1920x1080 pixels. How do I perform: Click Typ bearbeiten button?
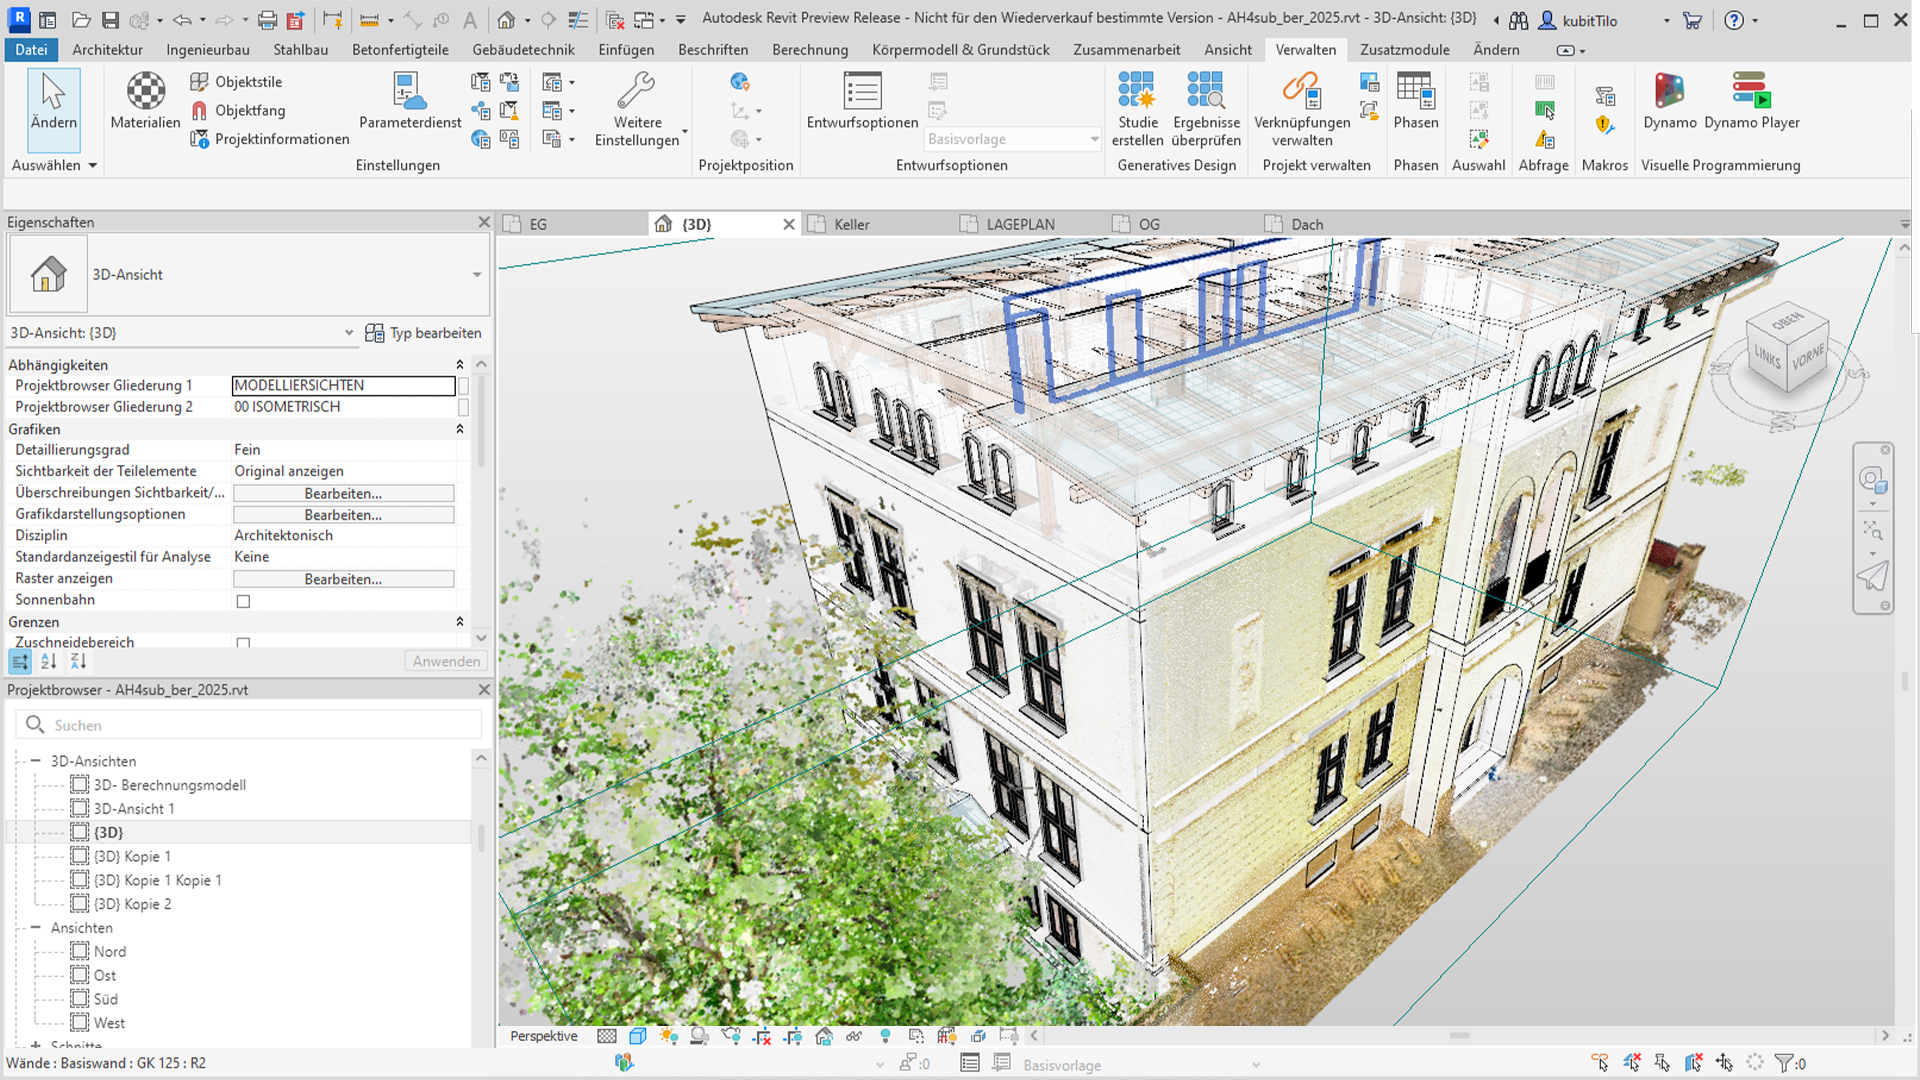(424, 333)
